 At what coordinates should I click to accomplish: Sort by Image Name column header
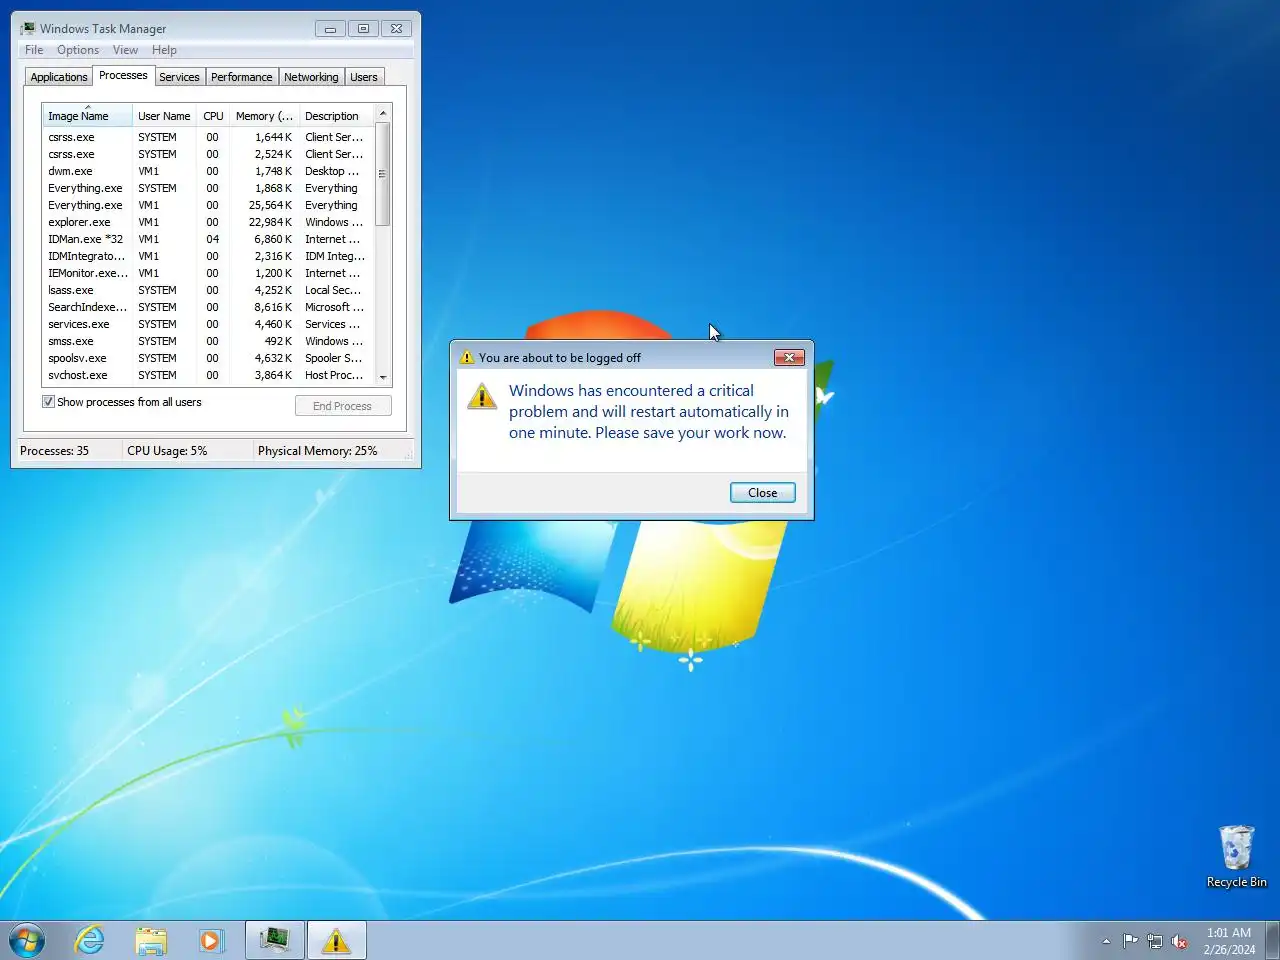(87, 116)
